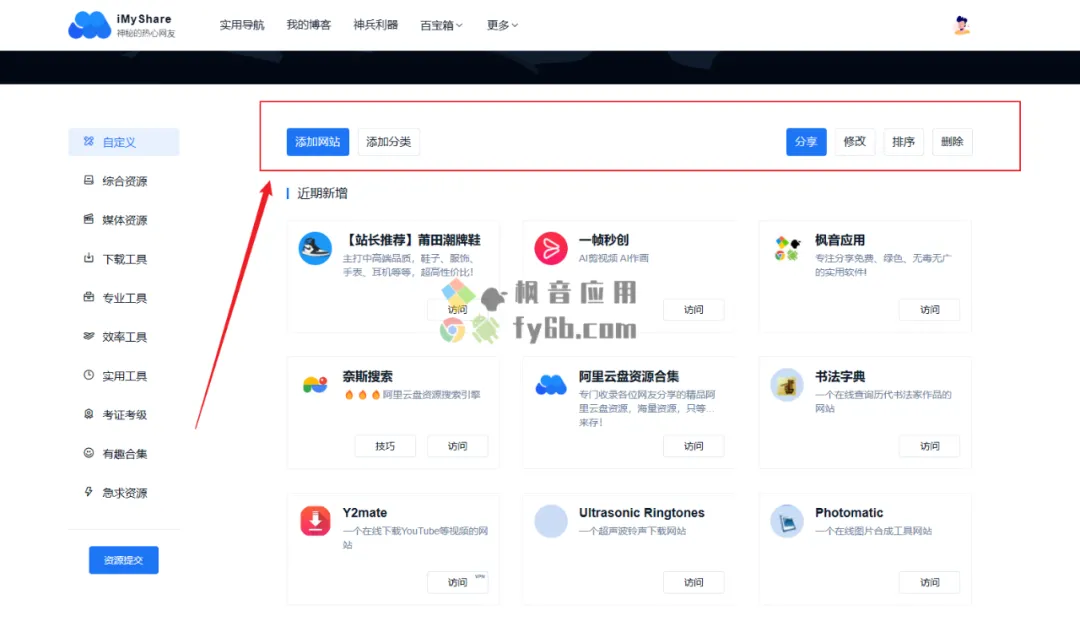Viewport: 1080px width, 621px height.
Task: Click the 枫音应用 card icon
Action: click(x=787, y=248)
